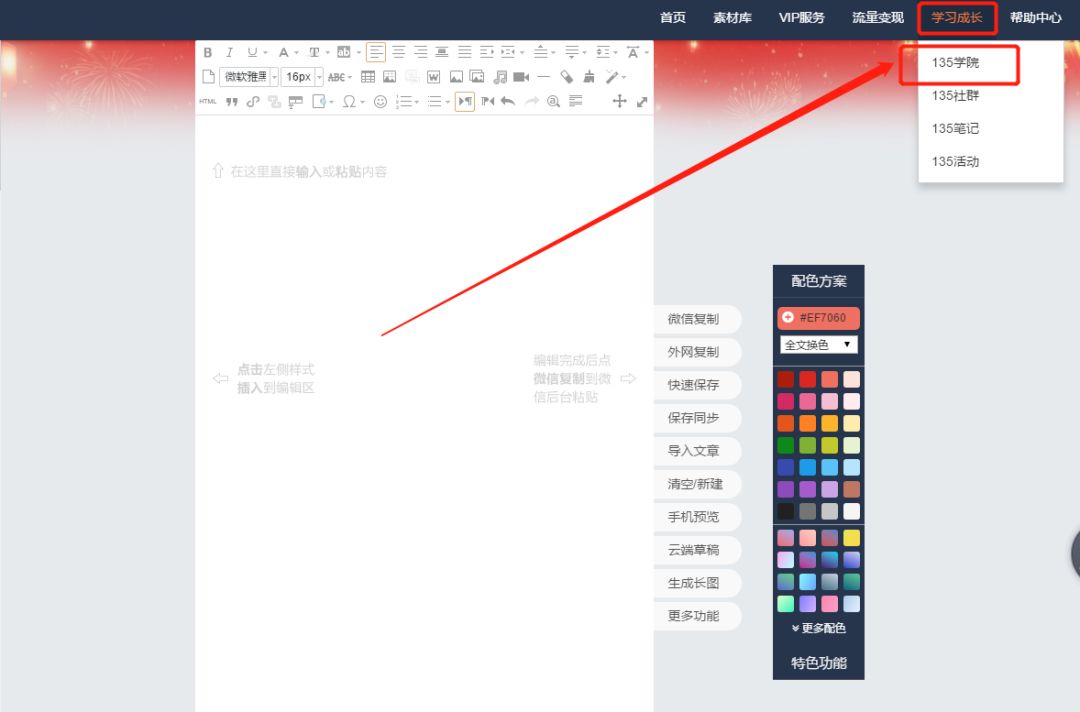Pick the #EF7060 current color button
The width and height of the screenshot is (1080, 712).
pos(818,317)
